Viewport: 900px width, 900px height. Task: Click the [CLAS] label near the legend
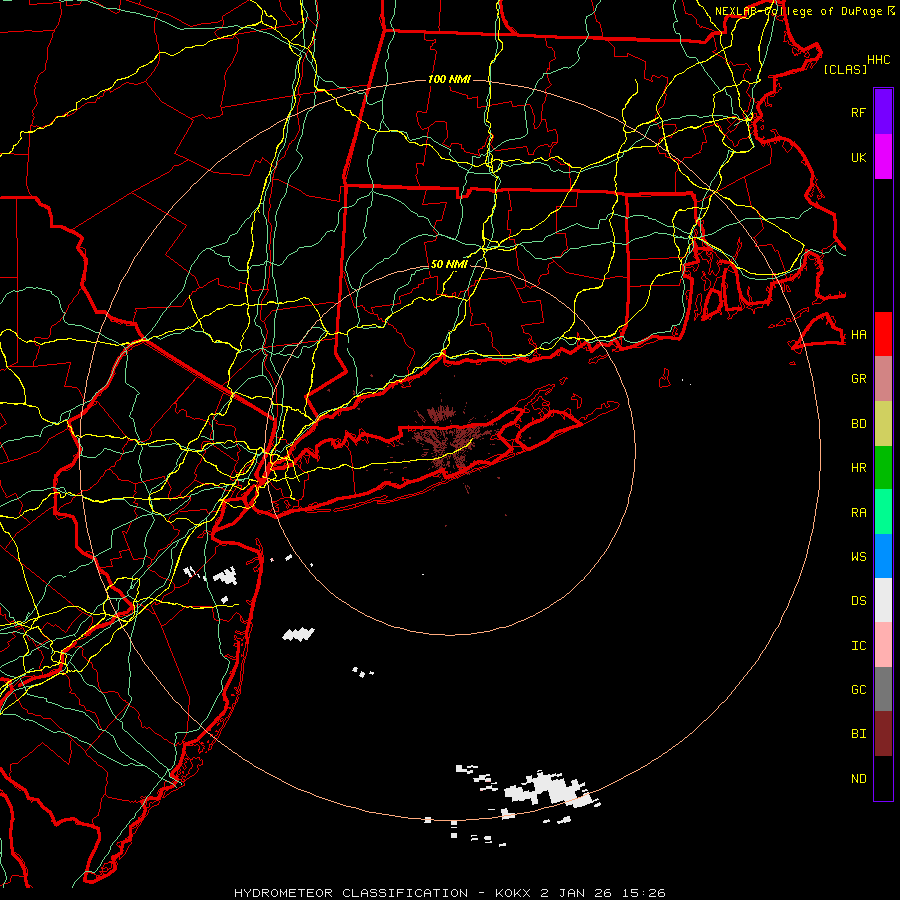coord(845,69)
